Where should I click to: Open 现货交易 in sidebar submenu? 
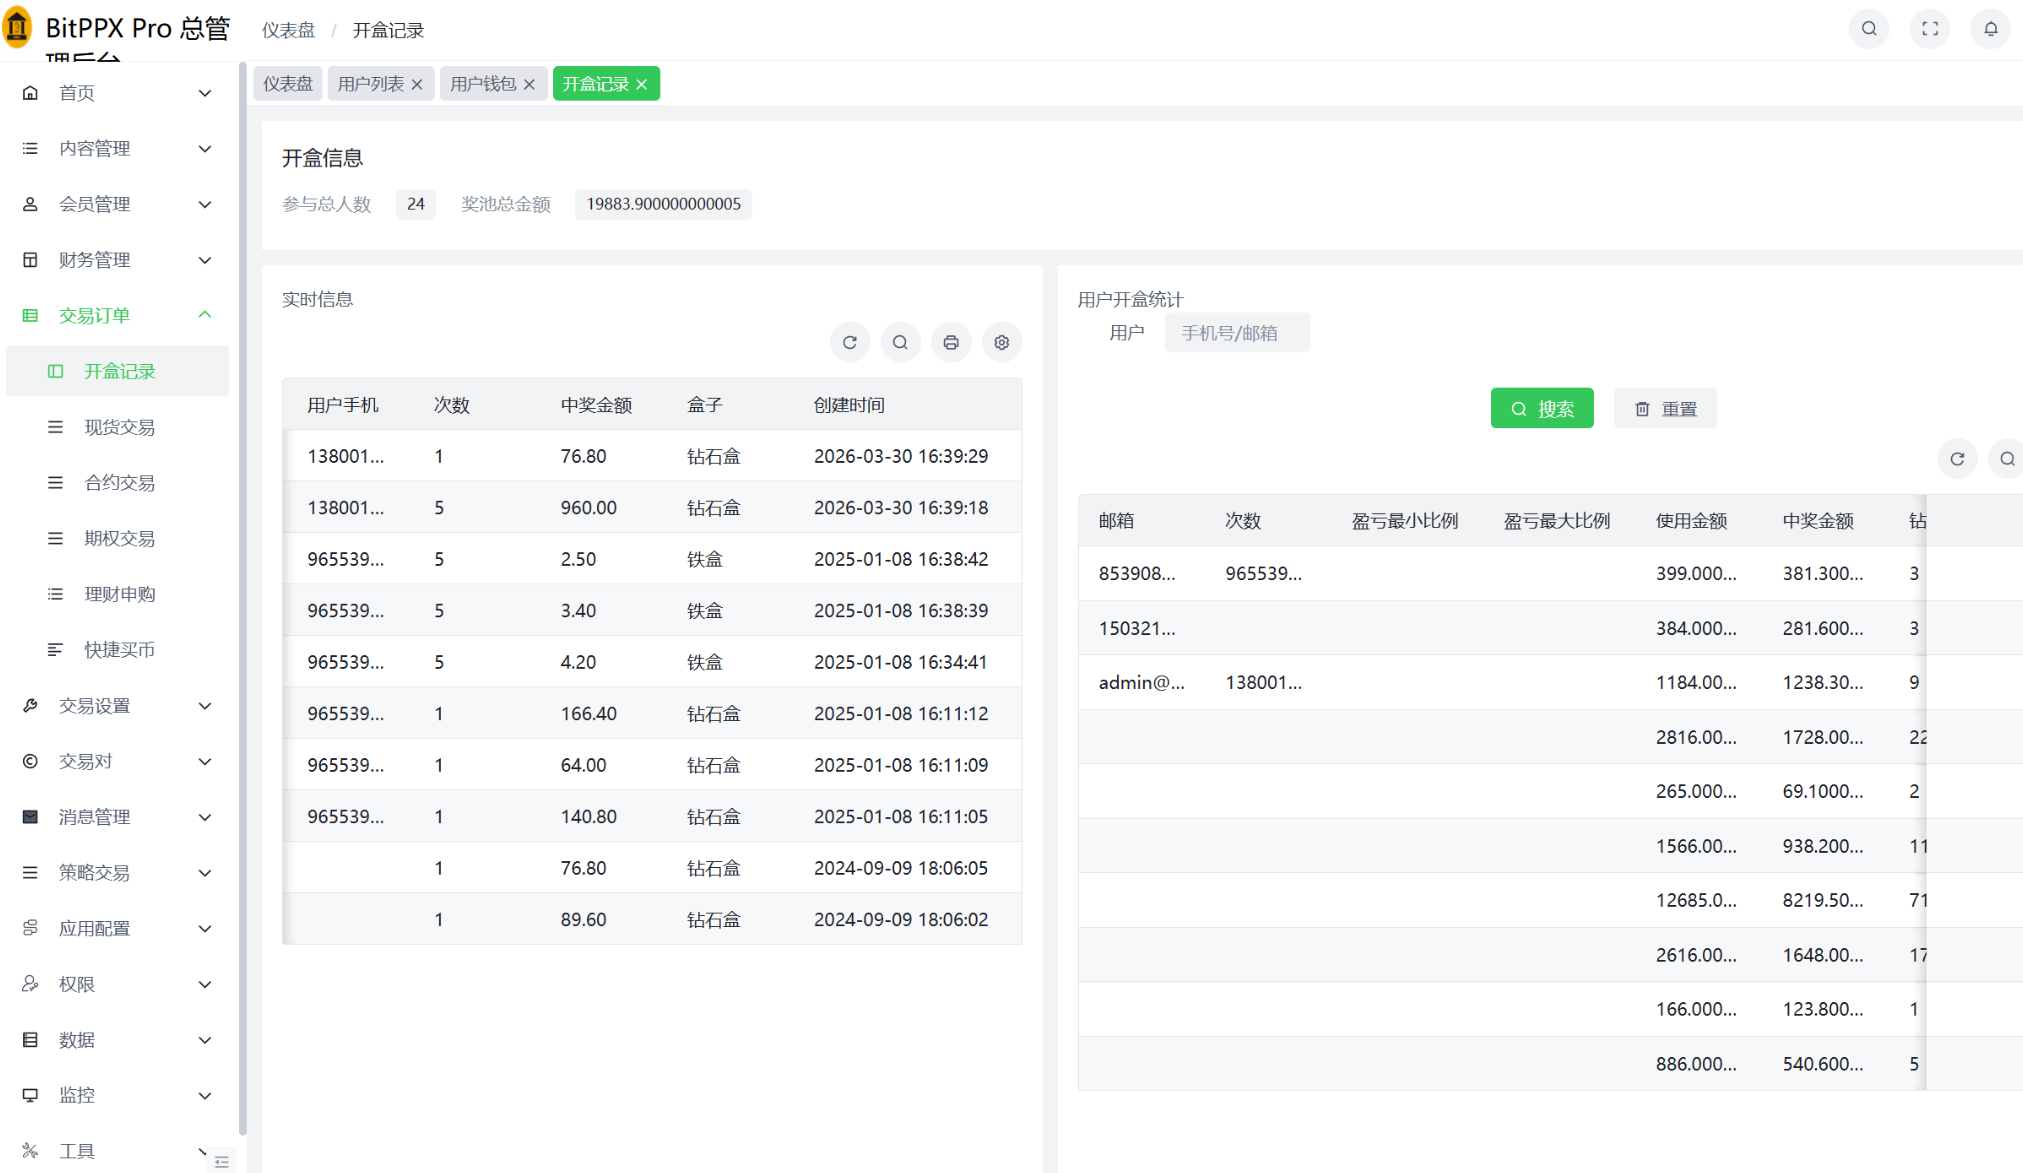(x=119, y=427)
